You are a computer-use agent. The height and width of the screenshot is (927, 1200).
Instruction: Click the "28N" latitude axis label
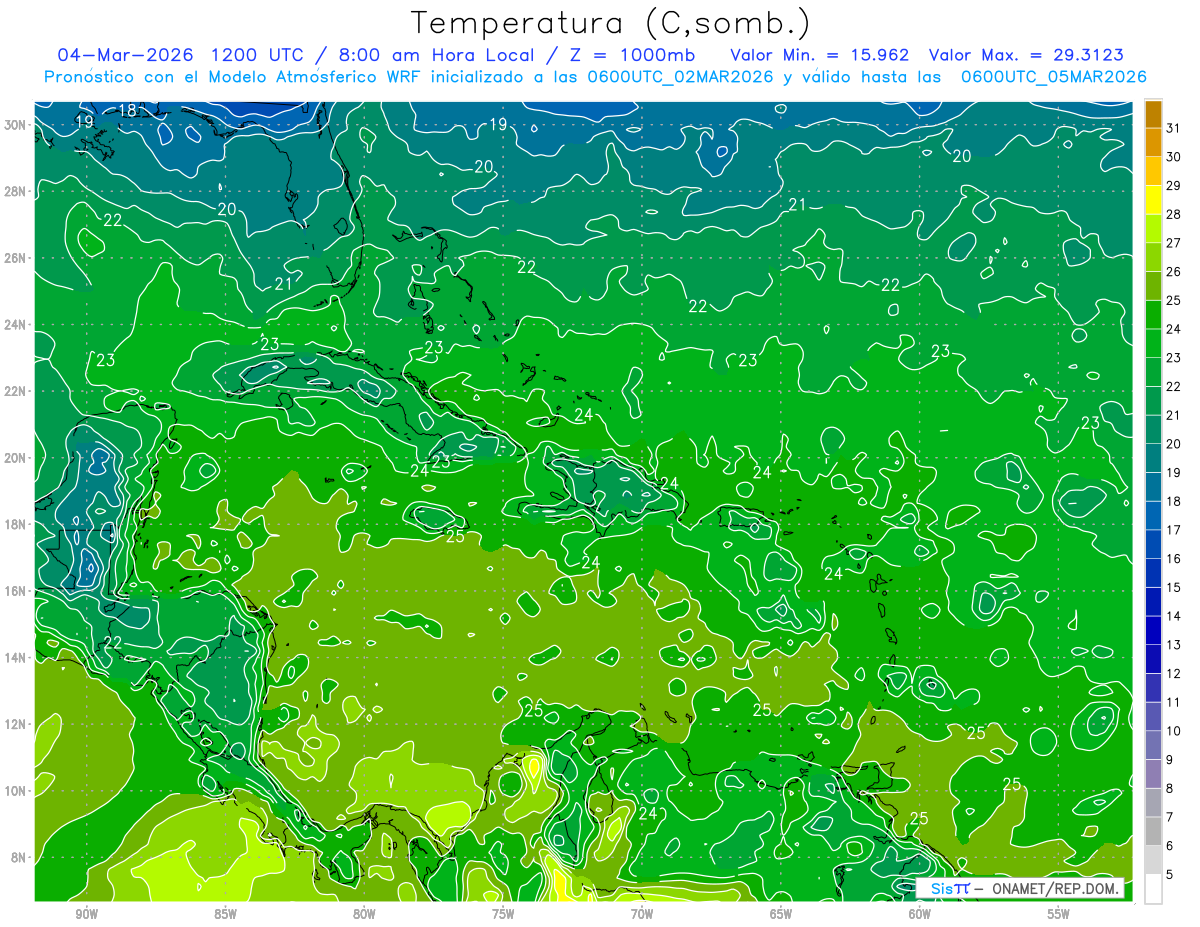(x=17, y=191)
